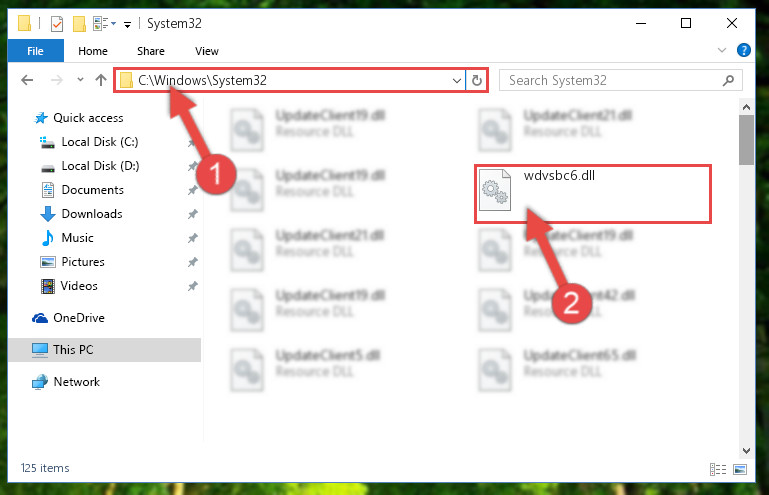Click the Up one level arrow

101,80
